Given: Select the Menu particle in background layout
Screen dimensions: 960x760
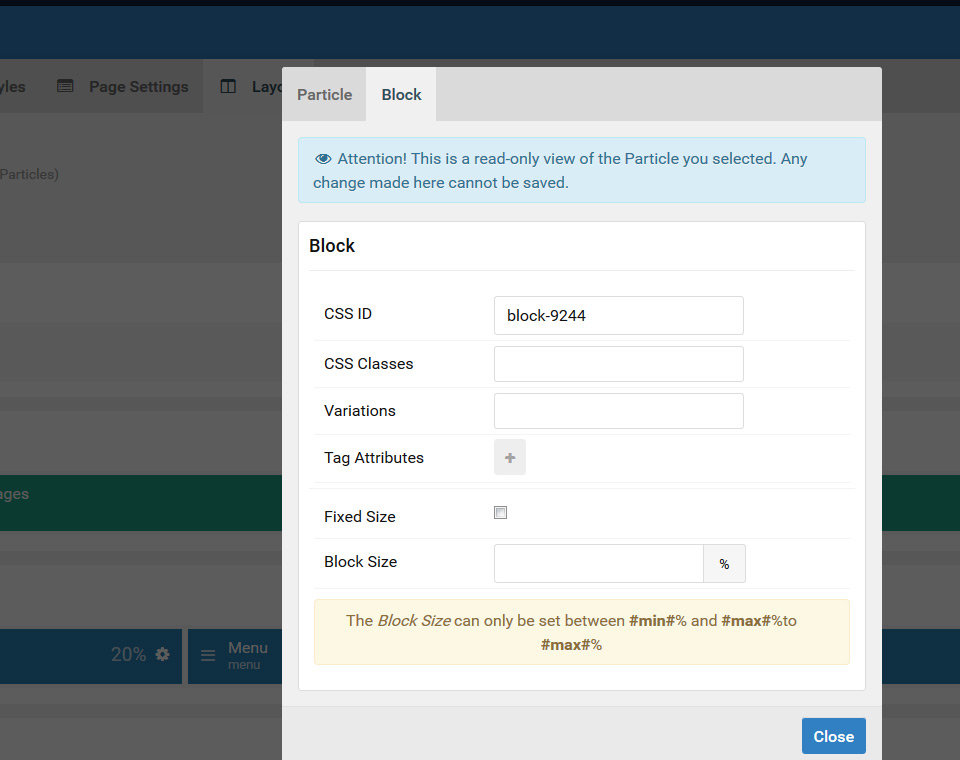Looking at the screenshot, I should tap(235, 656).
